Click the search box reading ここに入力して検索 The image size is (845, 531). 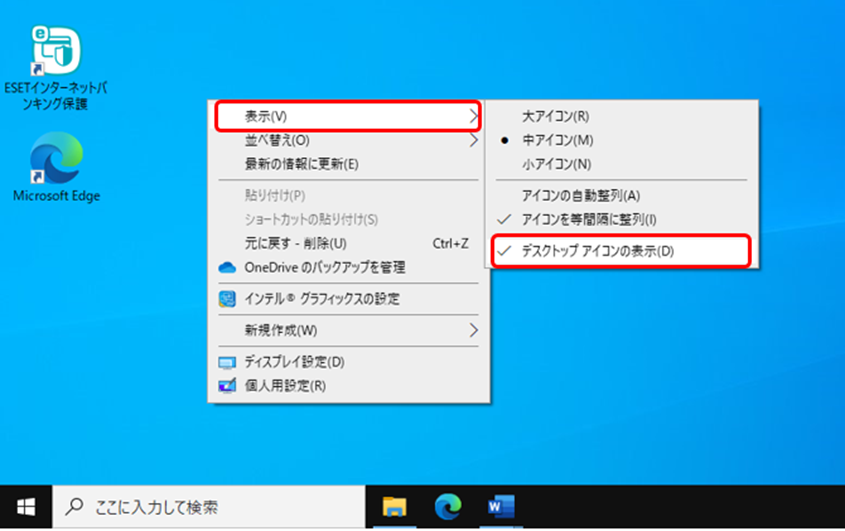pos(209,507)
